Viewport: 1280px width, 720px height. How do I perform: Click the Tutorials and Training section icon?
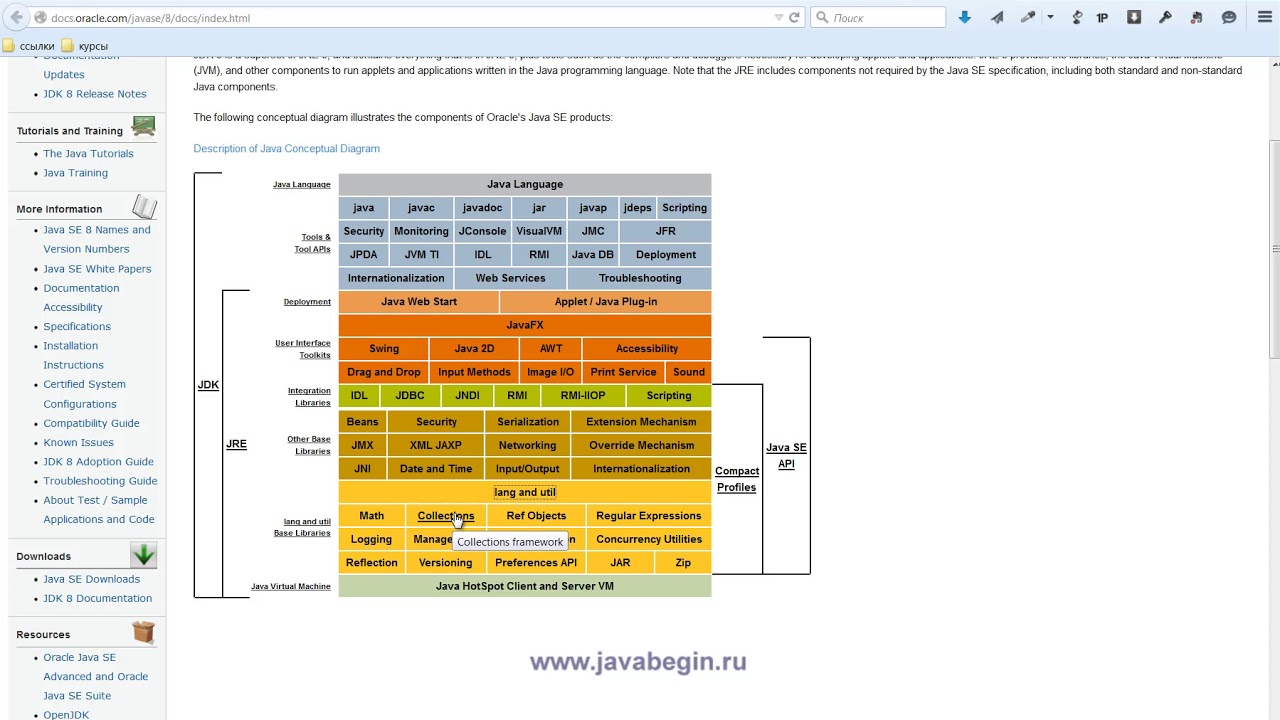tap(144, 127)
